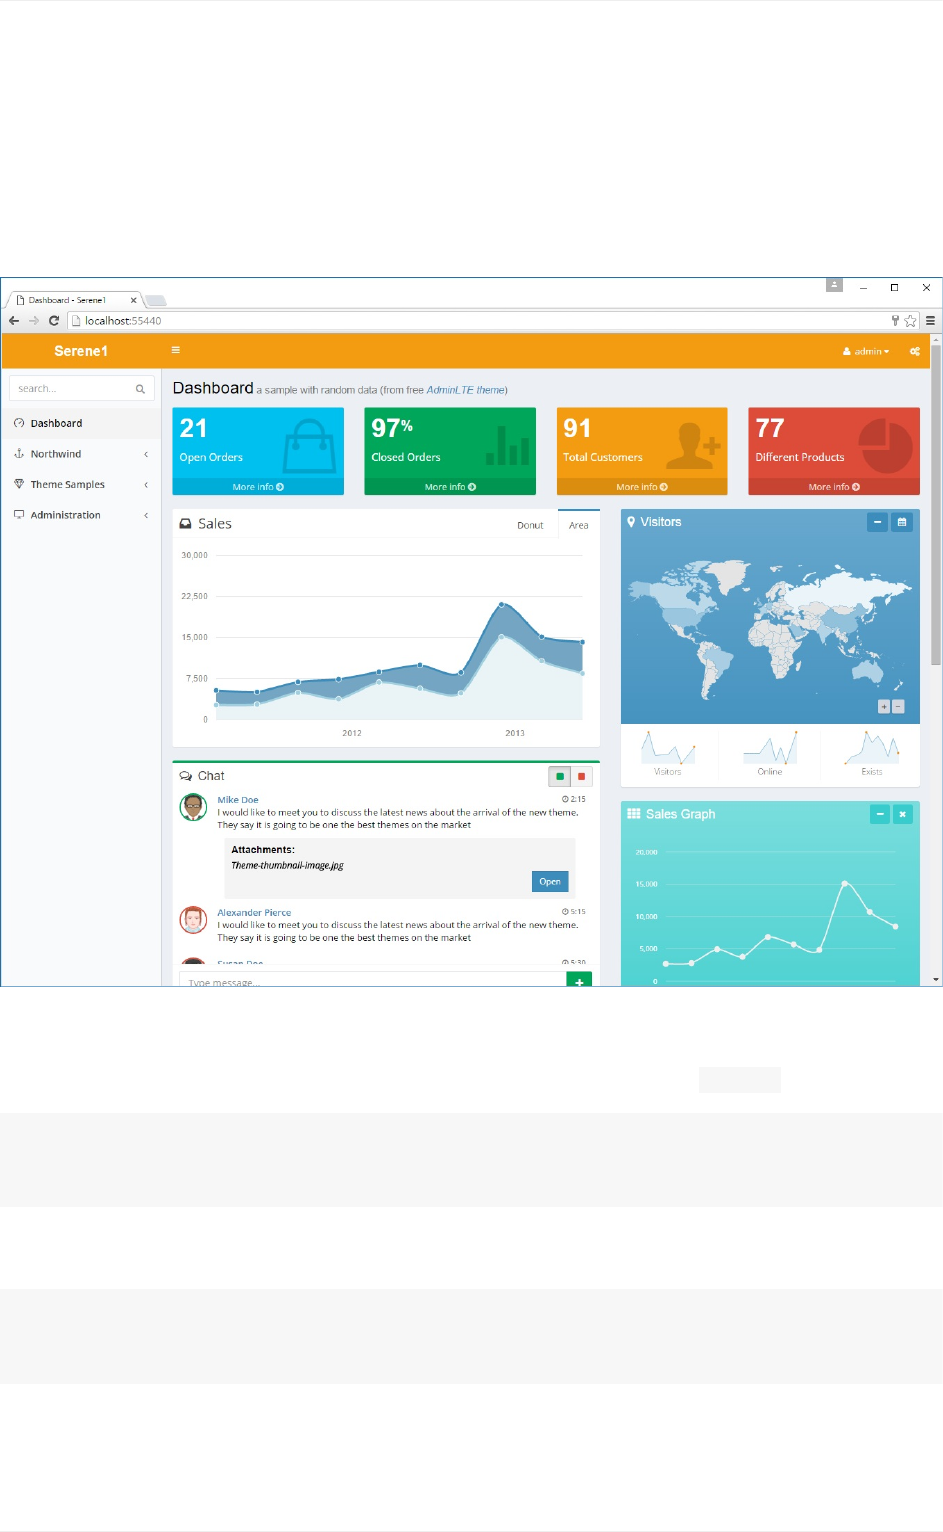Click the browser profile user icon

[x=834, y=285]
